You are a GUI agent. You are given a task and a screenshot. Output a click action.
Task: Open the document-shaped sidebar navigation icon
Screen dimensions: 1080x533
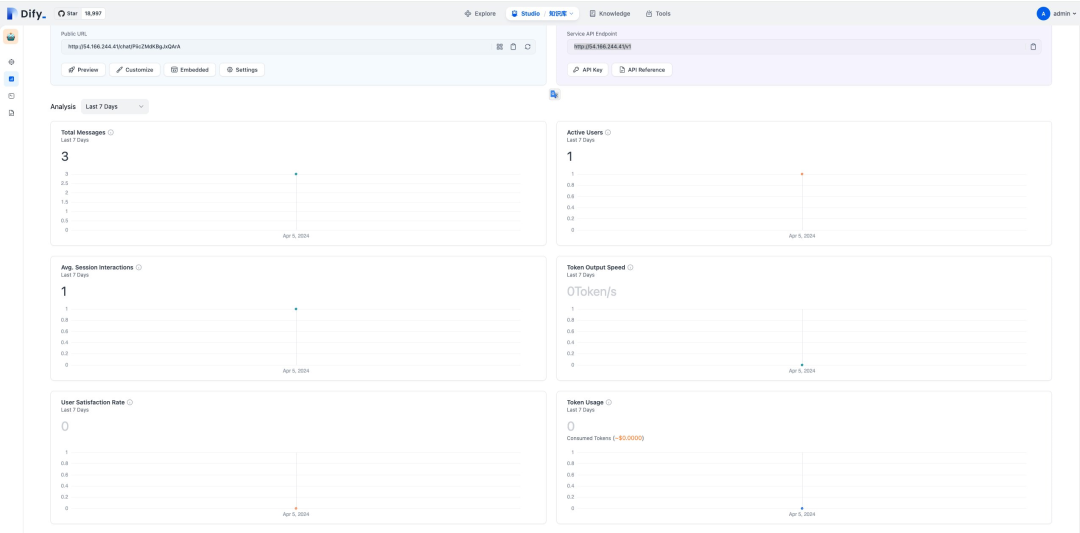[11, 113]
